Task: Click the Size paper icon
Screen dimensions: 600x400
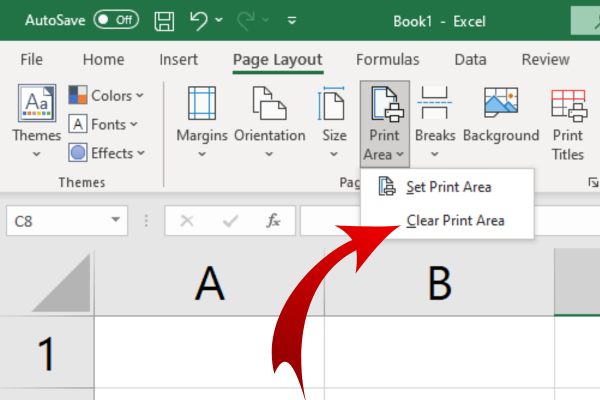Action: [x=331, y=103]
